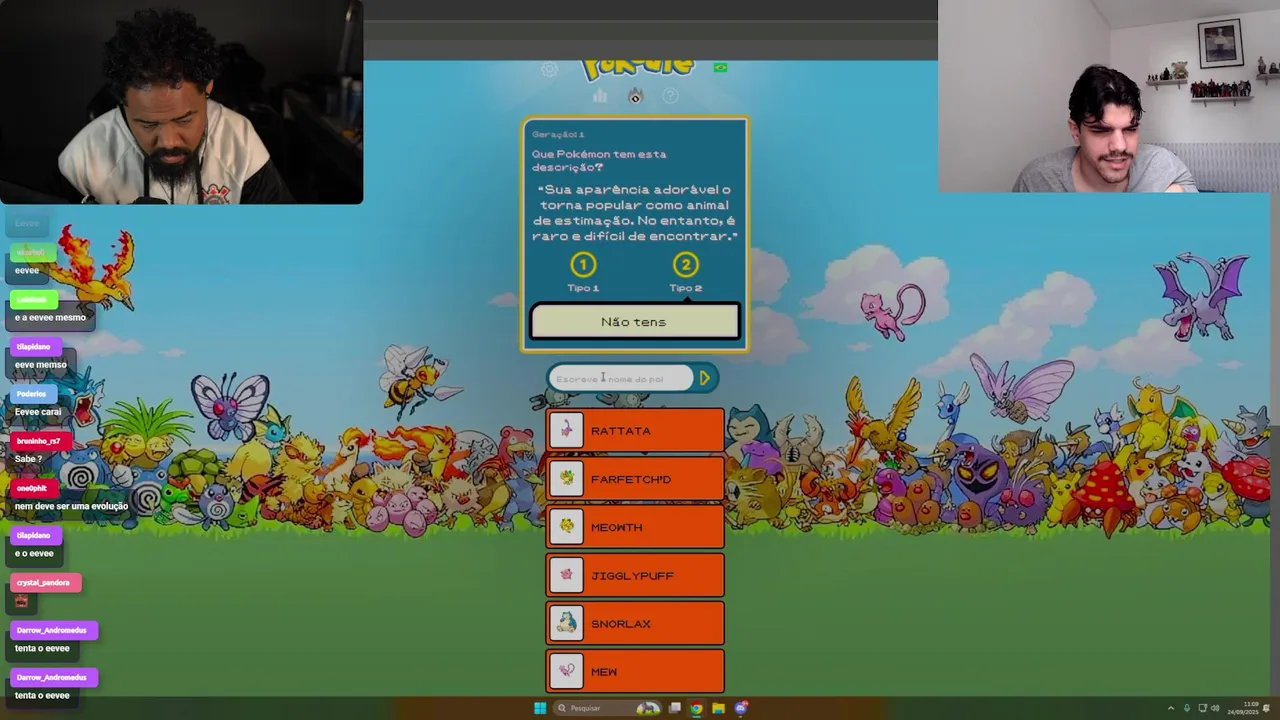
Task: Click chat message 'Sabe ?'
Action: click(28, 459)
